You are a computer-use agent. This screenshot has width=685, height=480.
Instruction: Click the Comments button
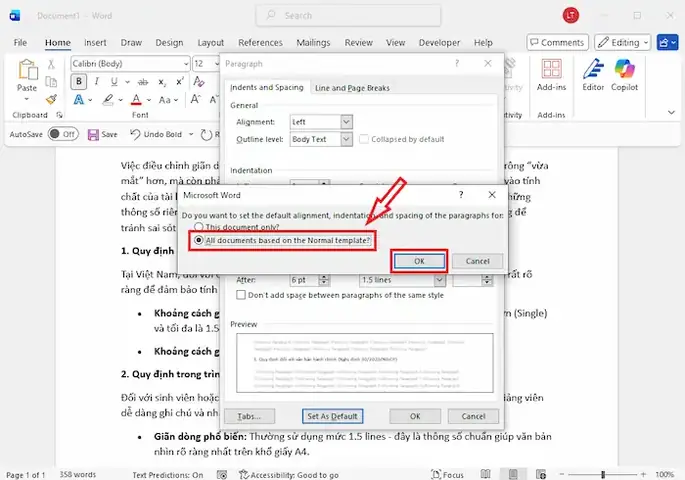point(557,43)
